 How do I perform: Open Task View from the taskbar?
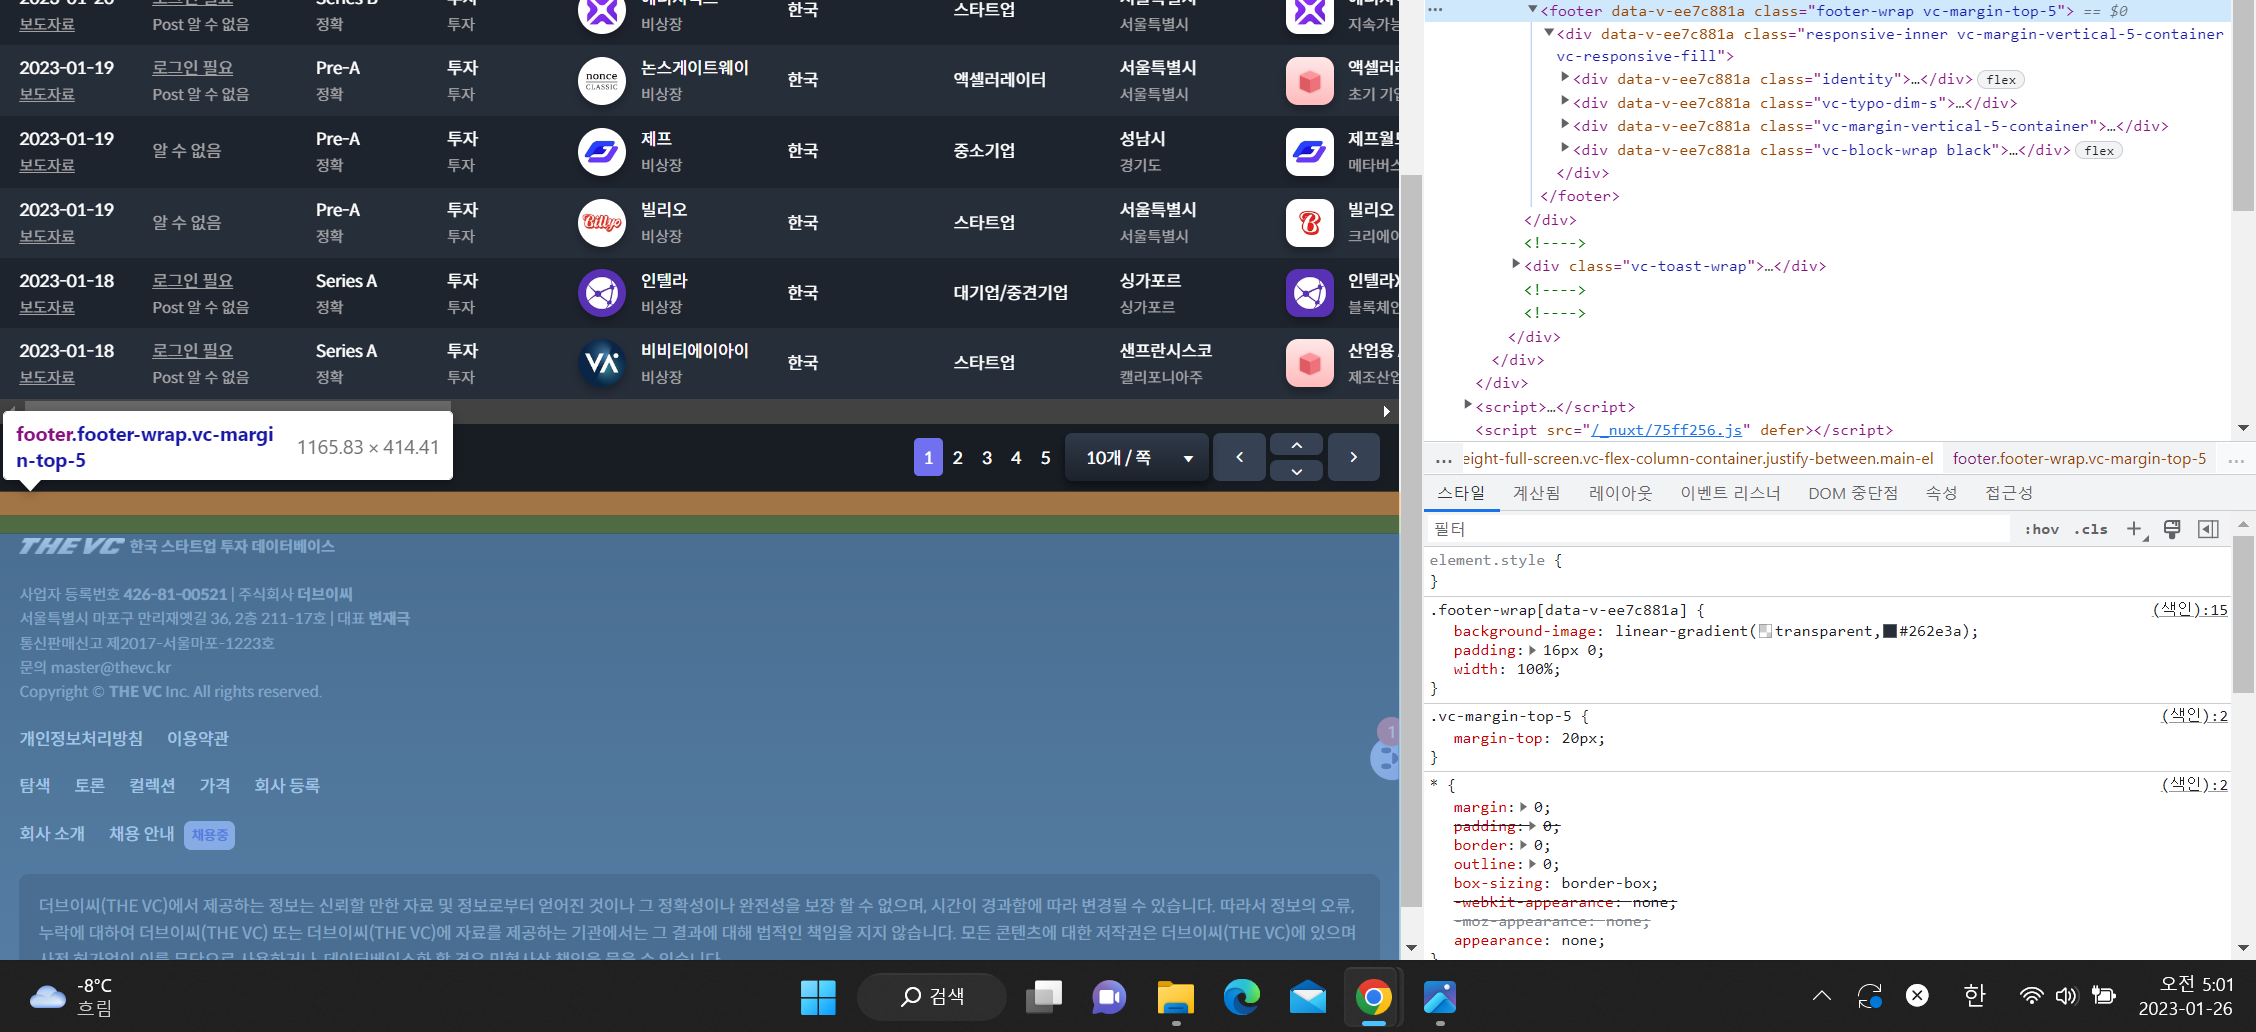1044,997
